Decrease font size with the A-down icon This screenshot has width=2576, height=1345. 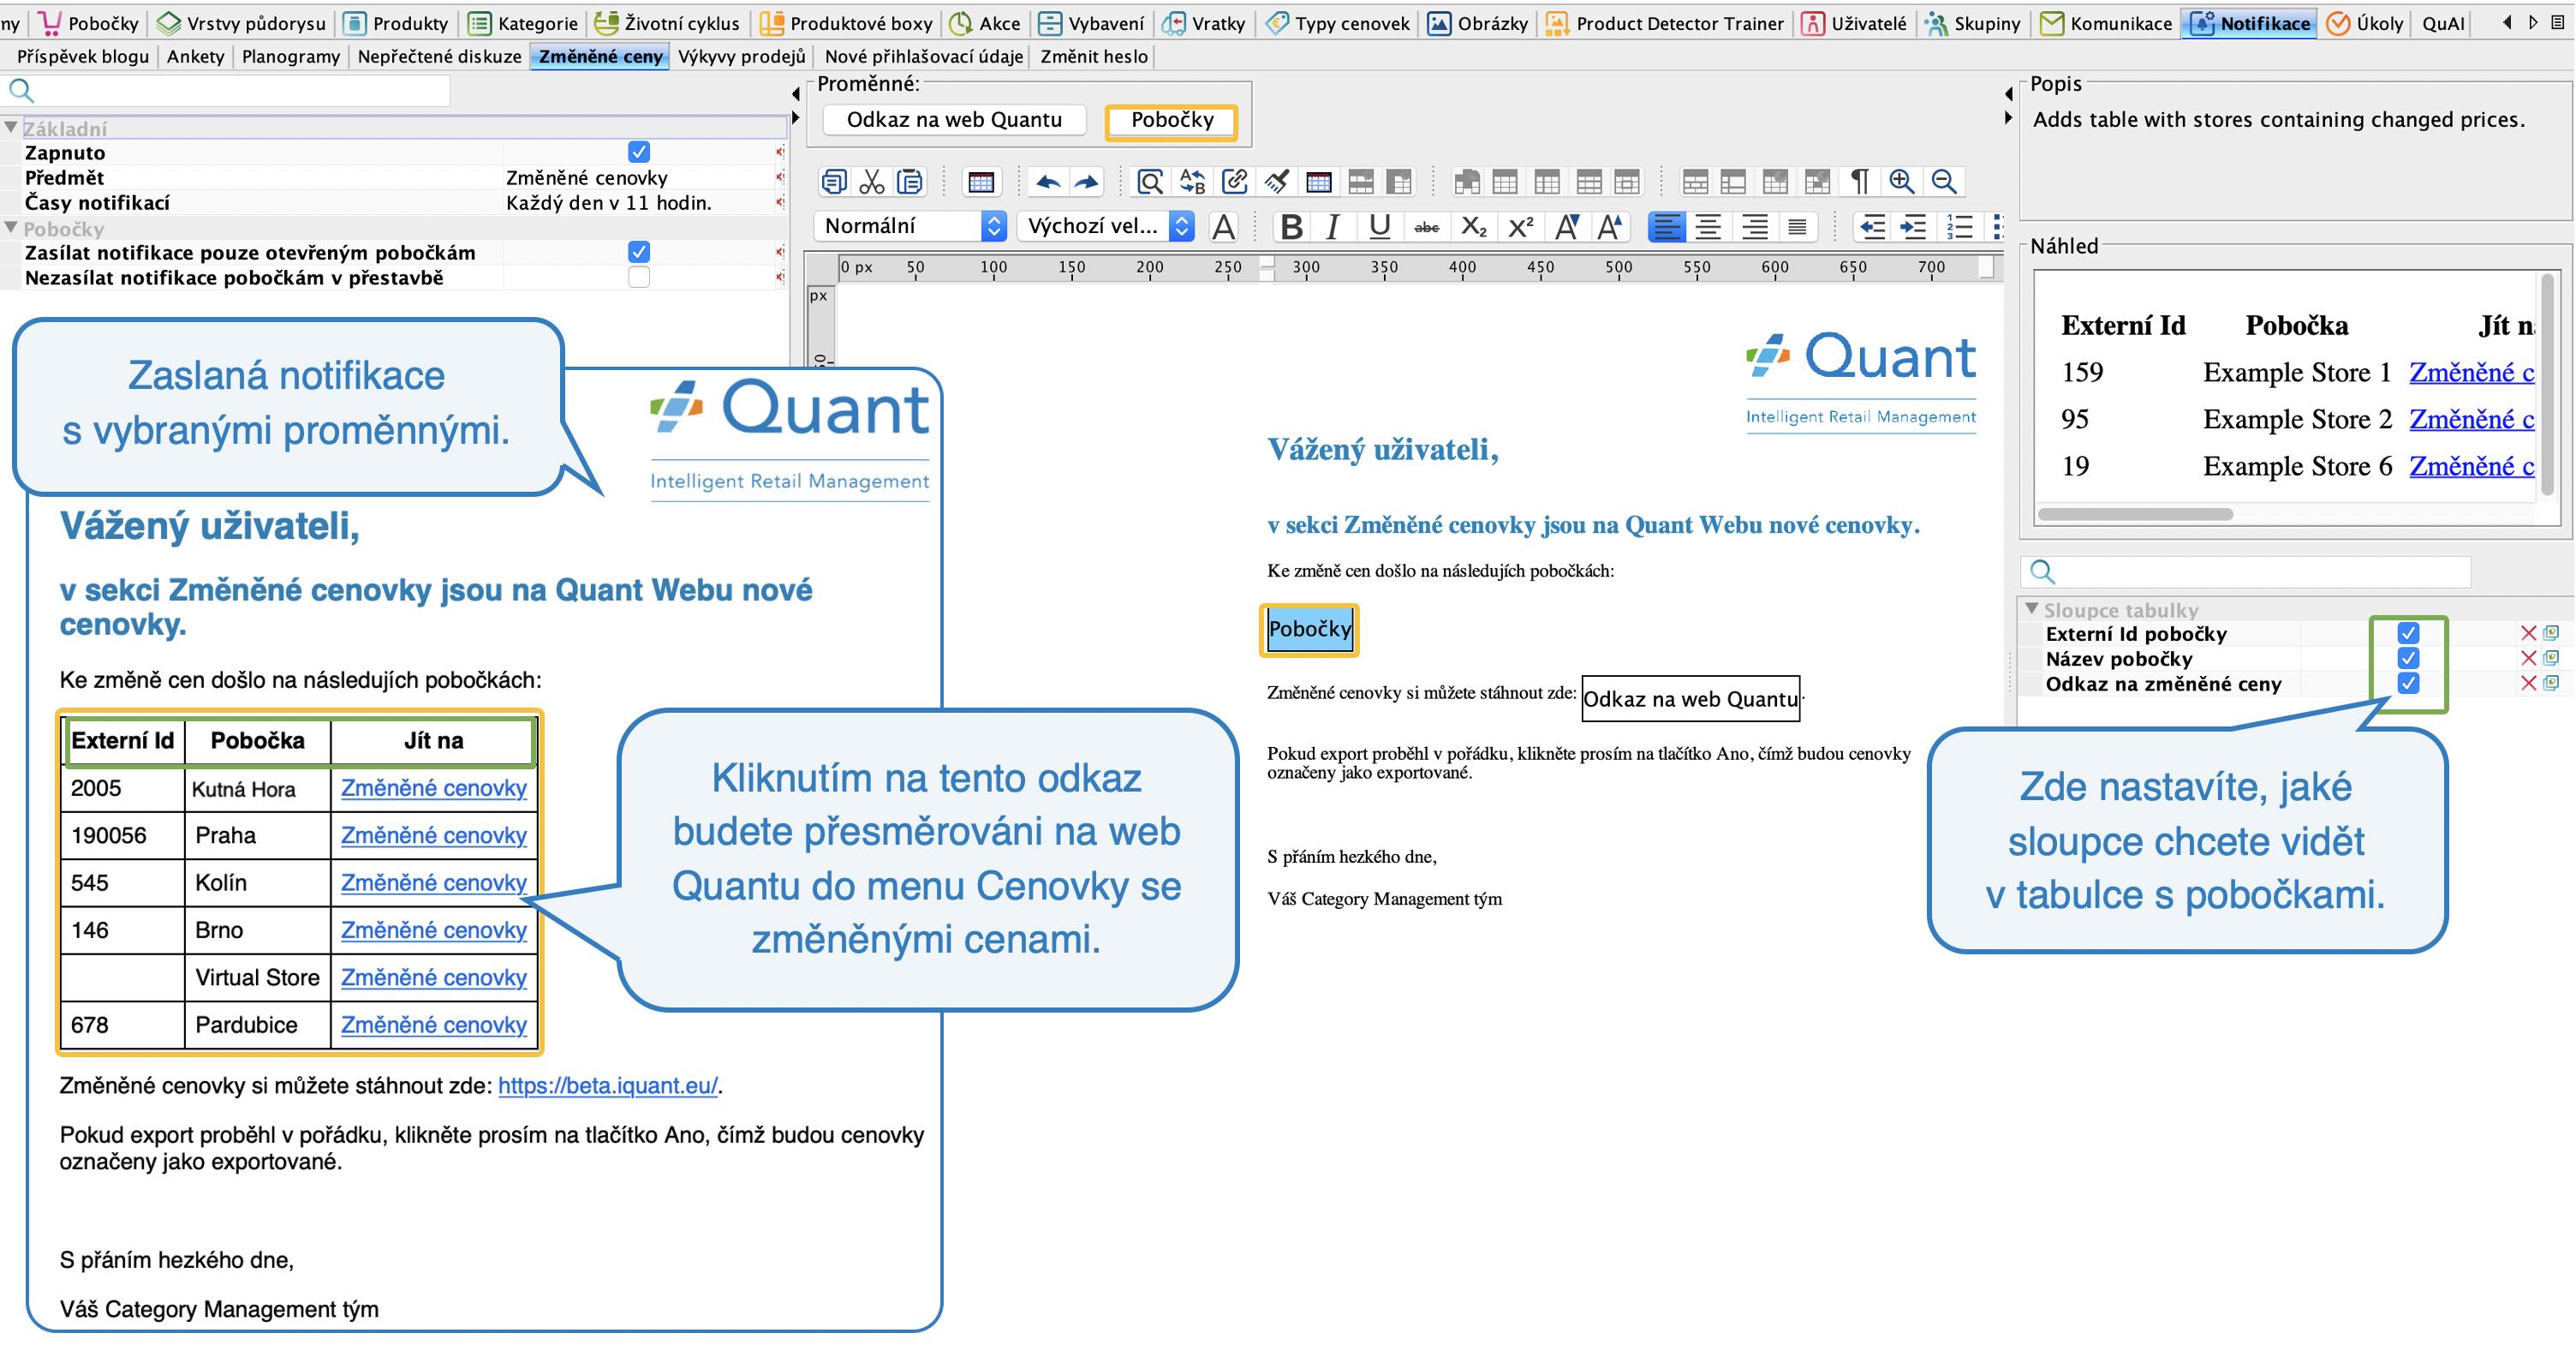tap(1567, 227)
